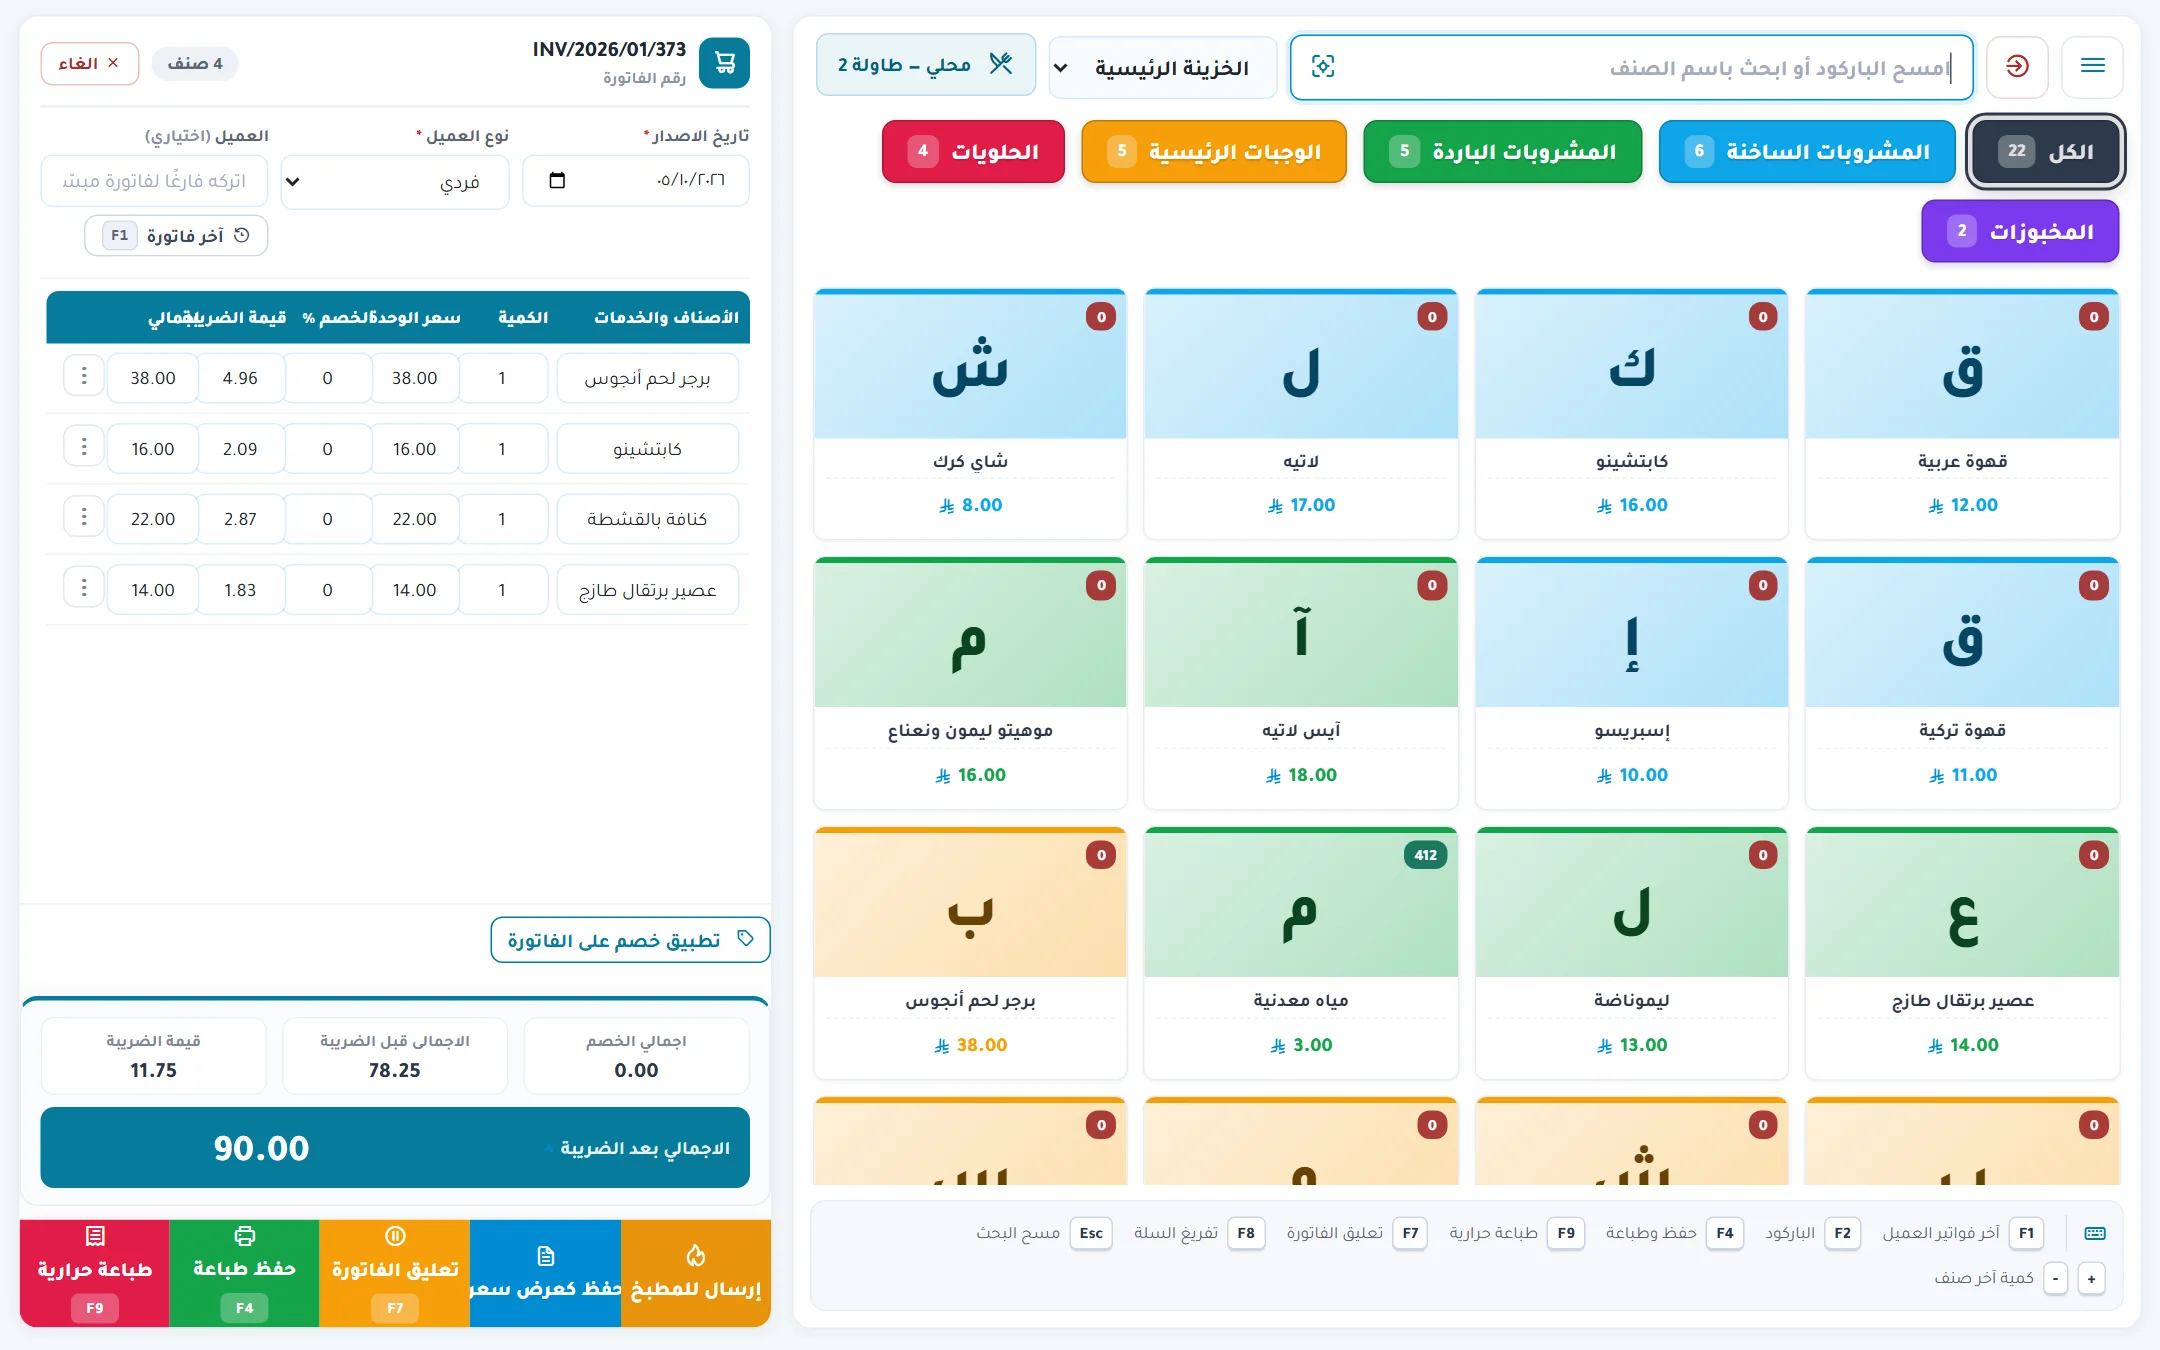Click the shopping cart invoice icon

pyautogui.click(x=724, y=63)
